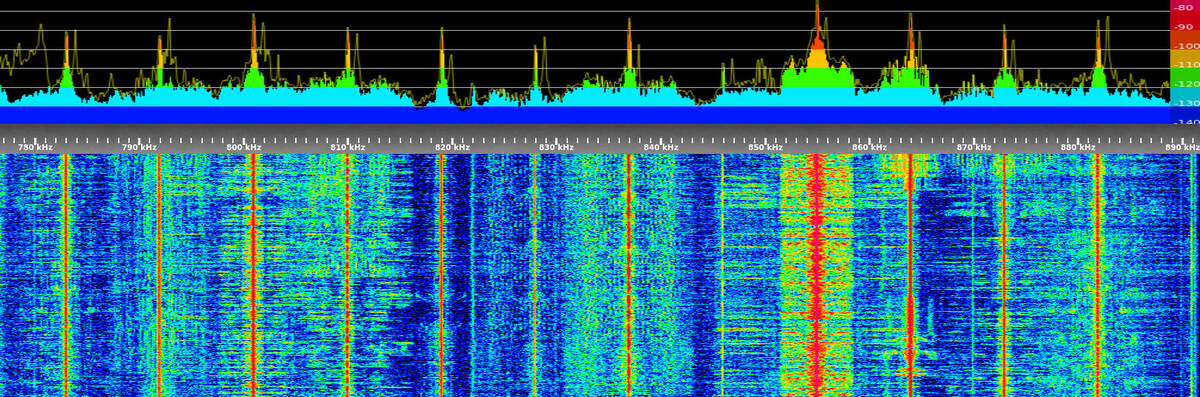Click the 850 kHz frequency label
The width and height of the screenshot is (1200, 397).
(765, 147)
